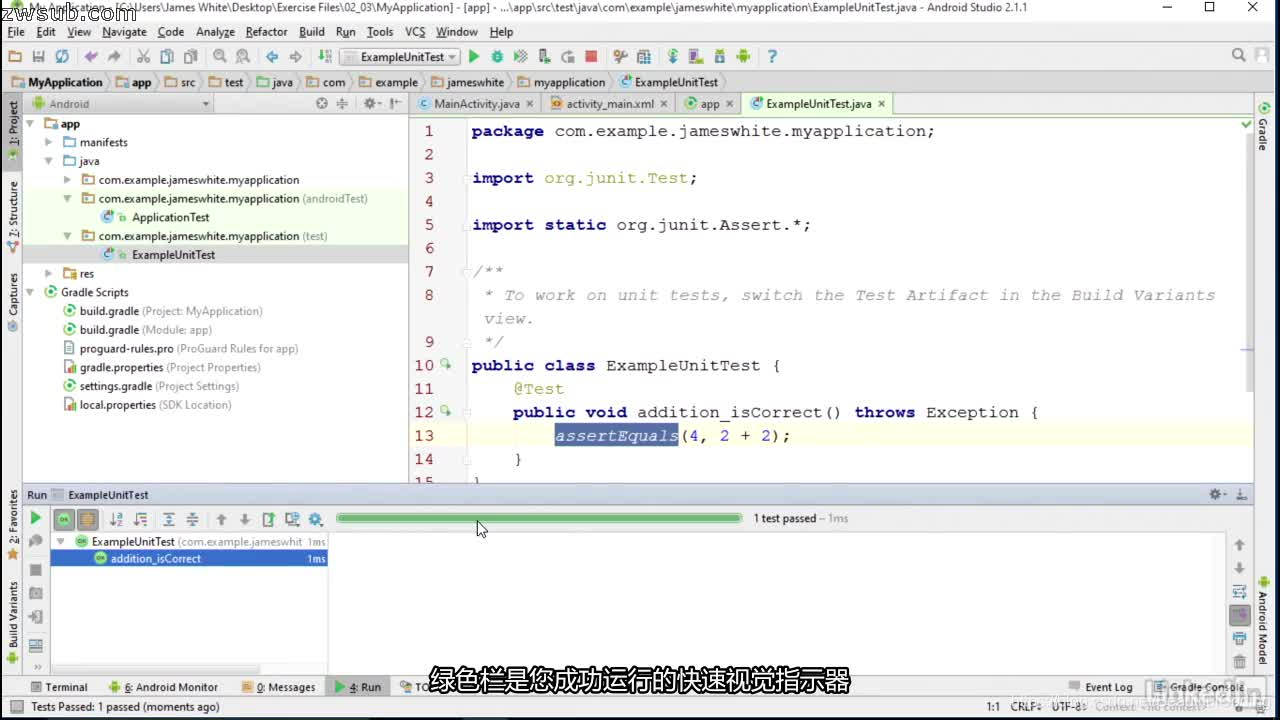Toggle show ignored tests button
Screen dimensions: 1280x720
tap(88, 519)
